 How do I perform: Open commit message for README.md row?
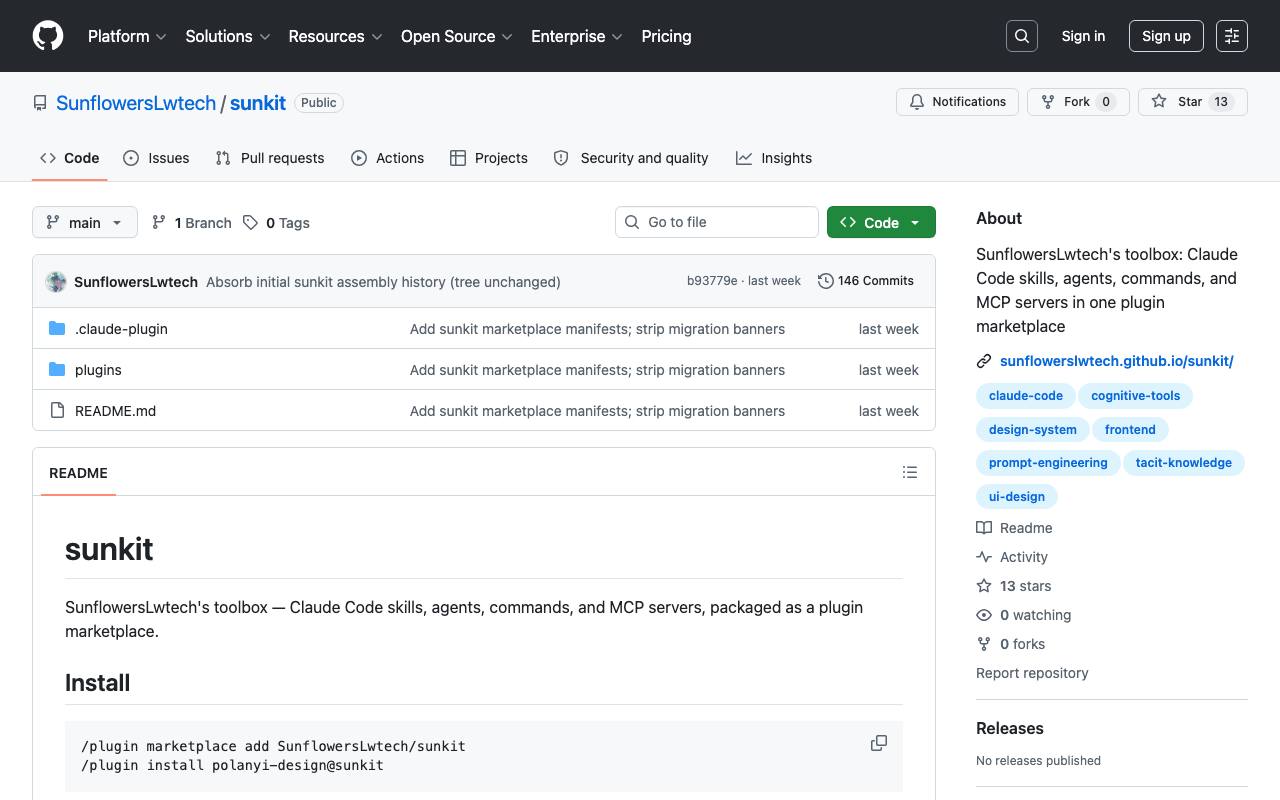pos(597,411)
